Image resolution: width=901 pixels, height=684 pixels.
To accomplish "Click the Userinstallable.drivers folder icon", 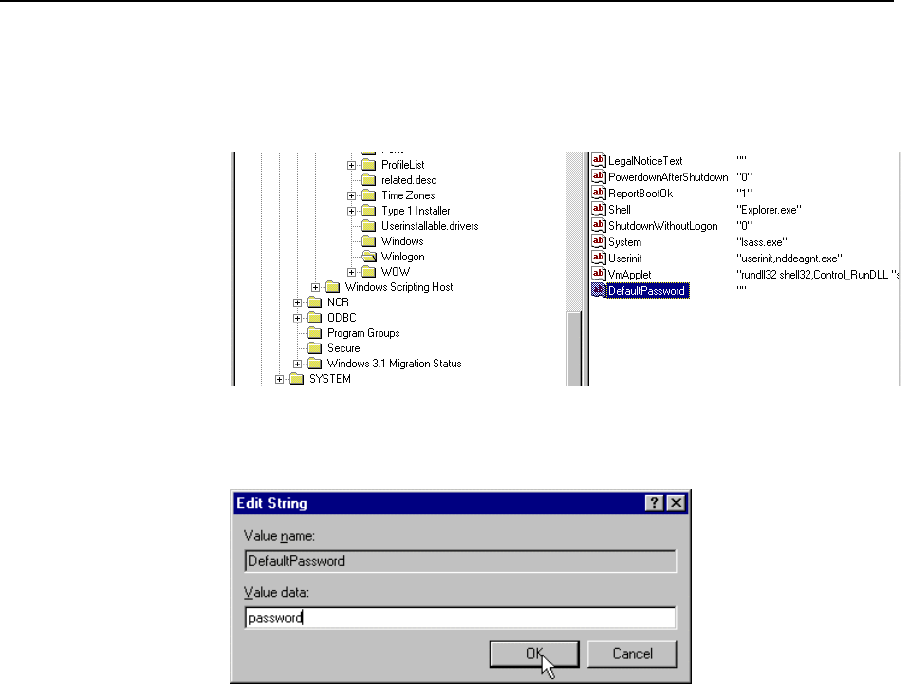I will (x=368, y=226).
